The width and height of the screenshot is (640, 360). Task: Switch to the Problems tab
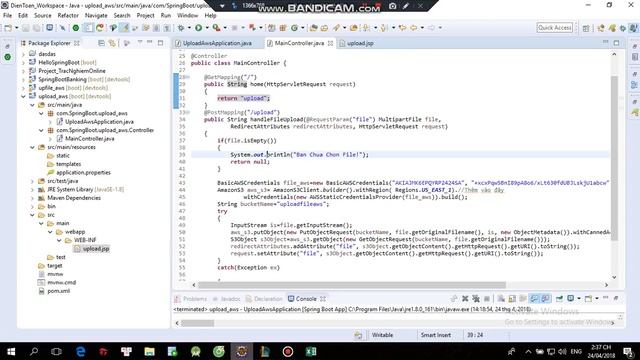pos(191,299)
